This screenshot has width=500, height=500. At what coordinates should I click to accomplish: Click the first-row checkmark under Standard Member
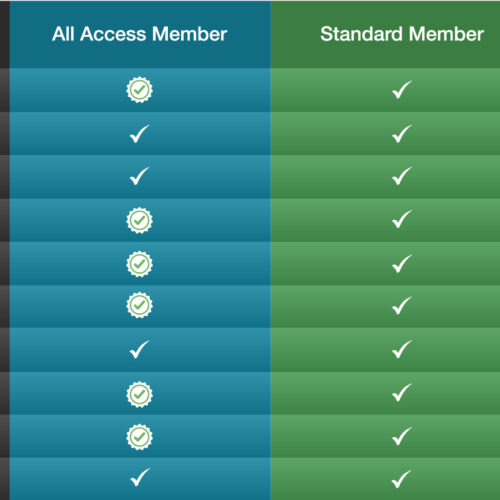pyautogui.click(x=402, y=90)
